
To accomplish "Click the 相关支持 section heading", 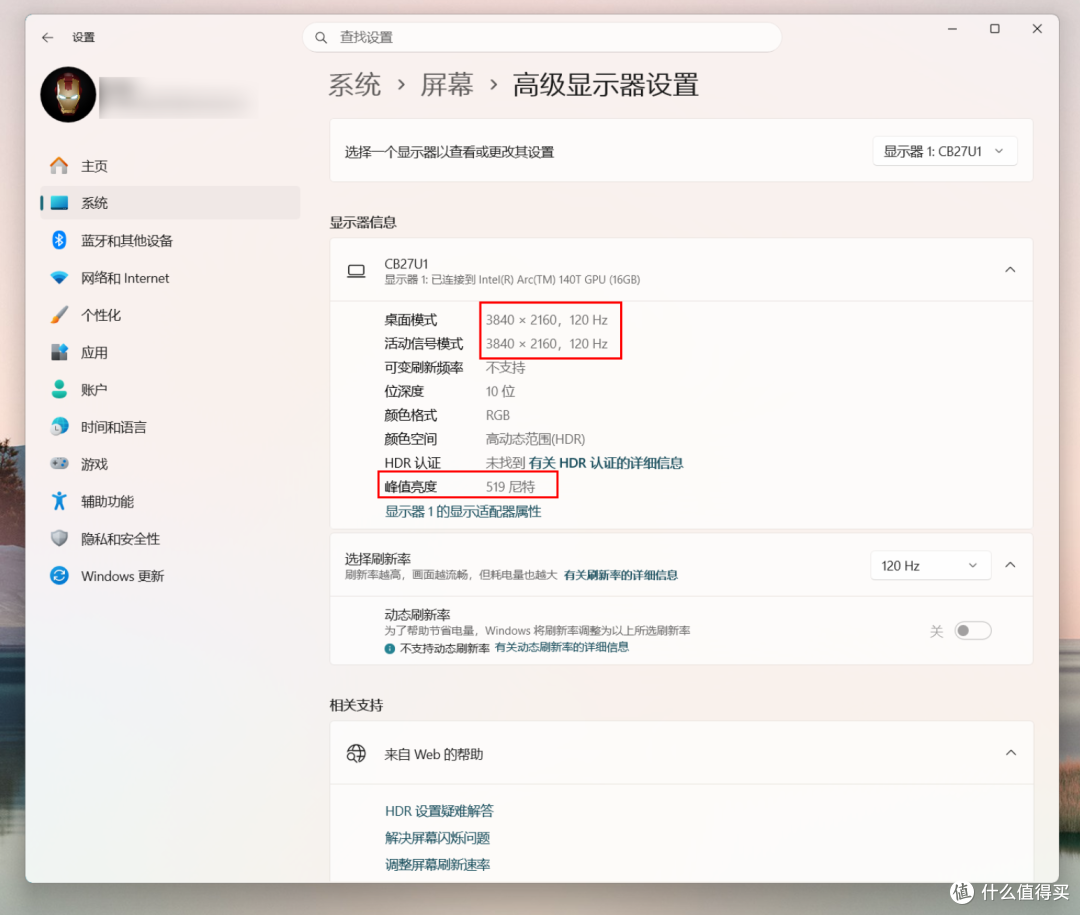I will click(356, 705).
